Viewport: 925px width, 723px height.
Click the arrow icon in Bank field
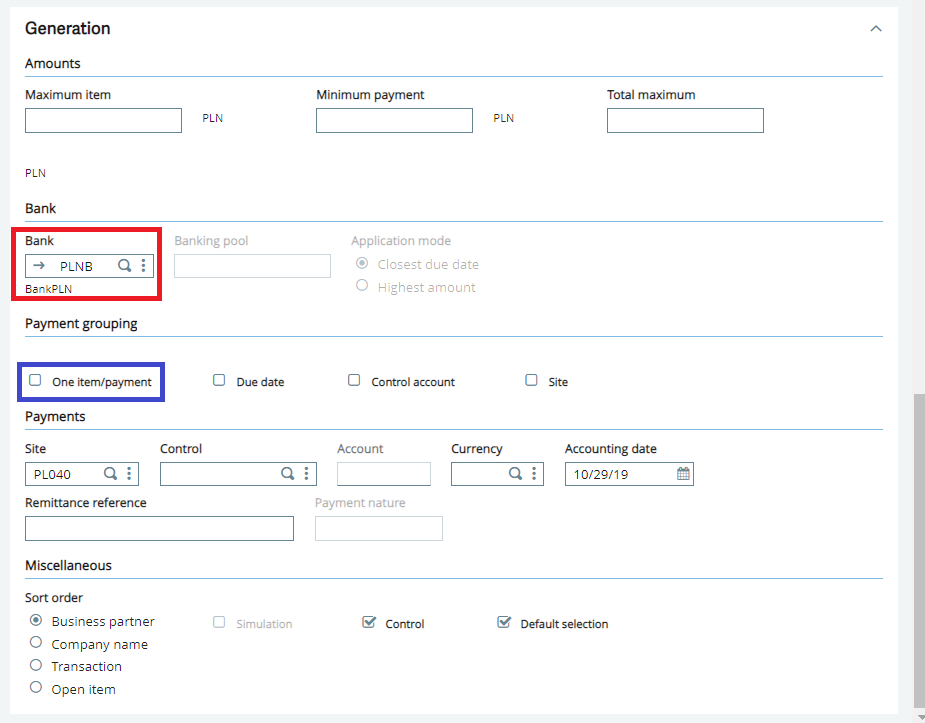point(39,265)
